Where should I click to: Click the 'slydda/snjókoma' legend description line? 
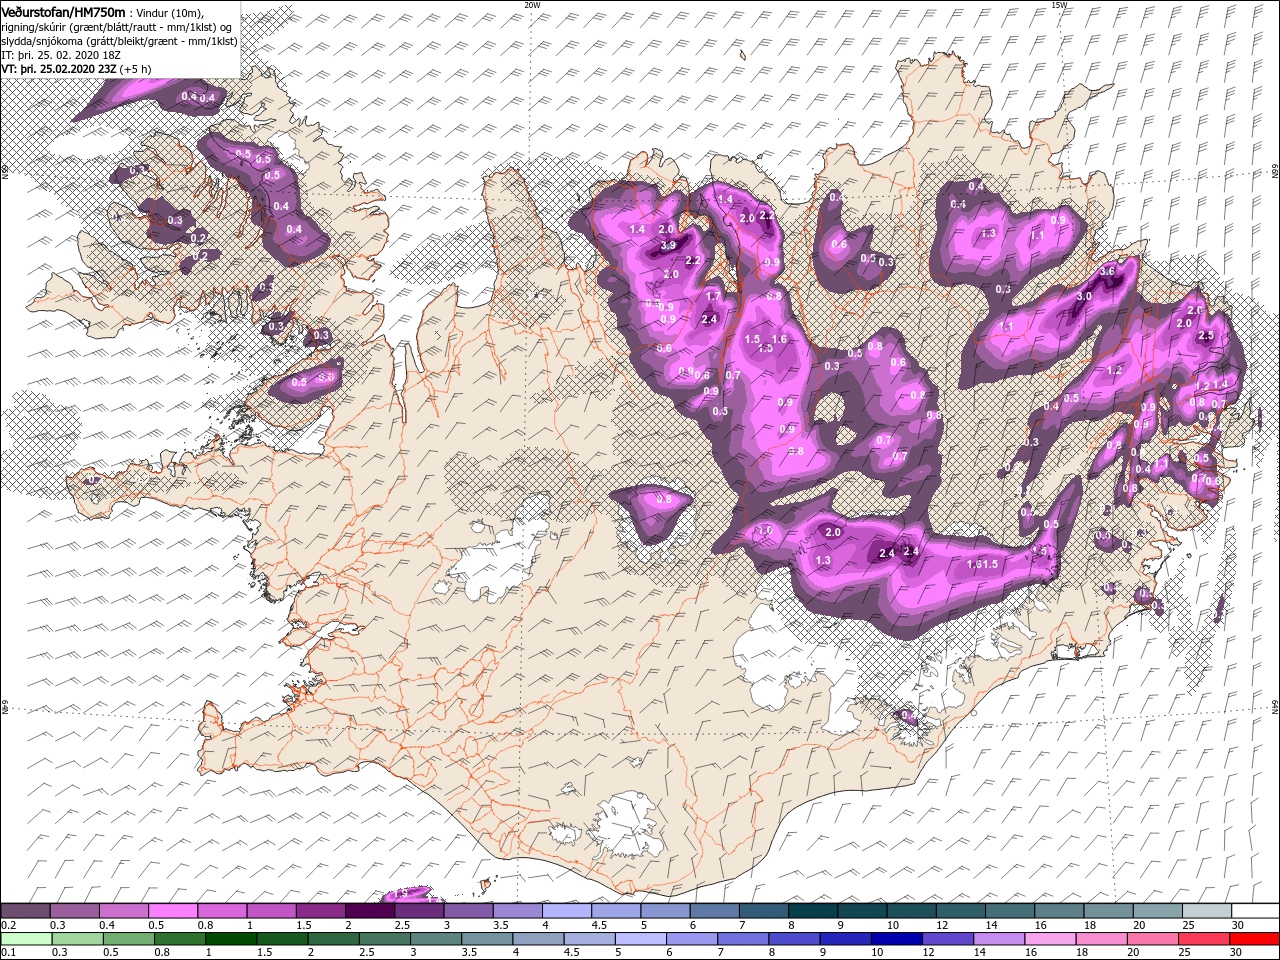tap(119, 41)
